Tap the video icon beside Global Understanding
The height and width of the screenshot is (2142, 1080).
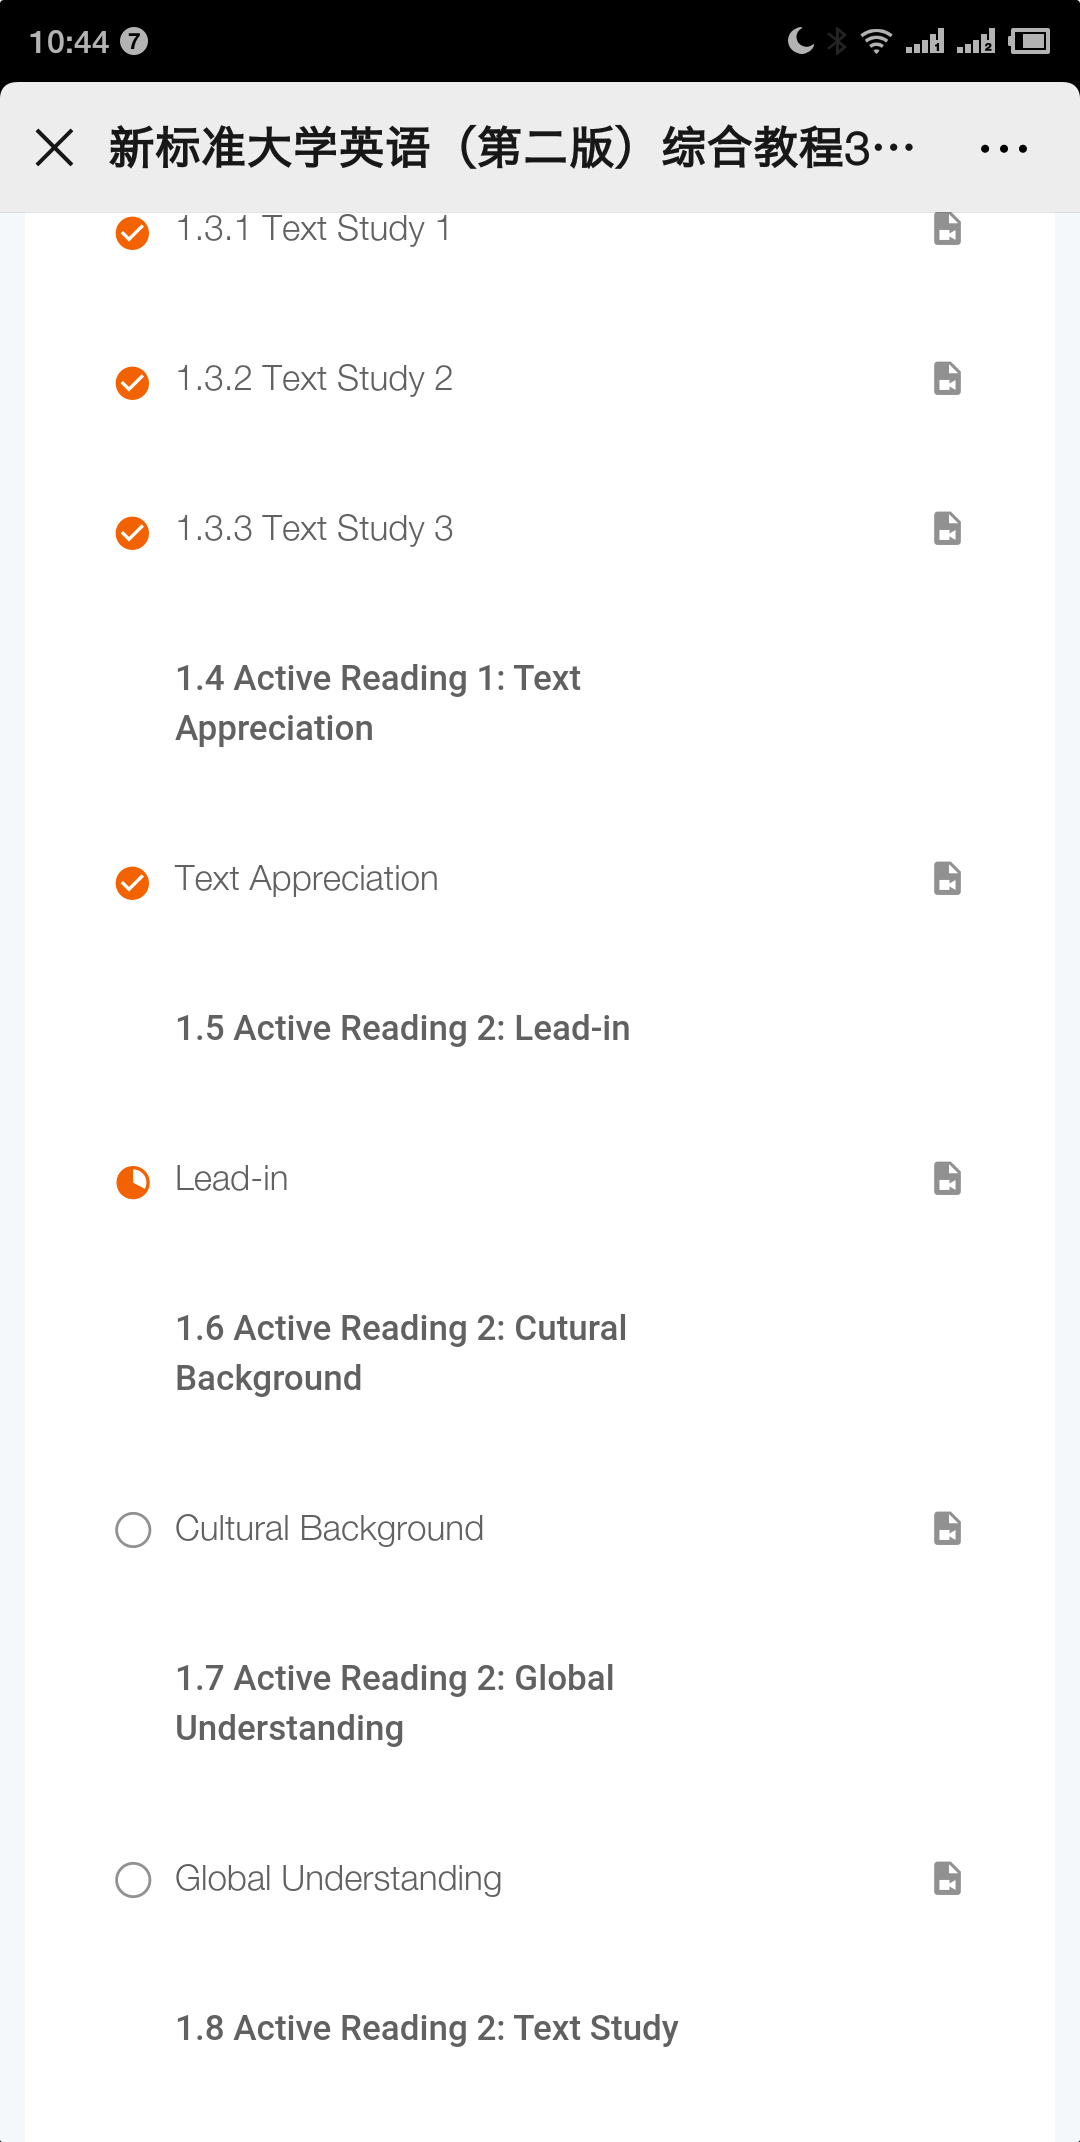tap(947, 1879)
